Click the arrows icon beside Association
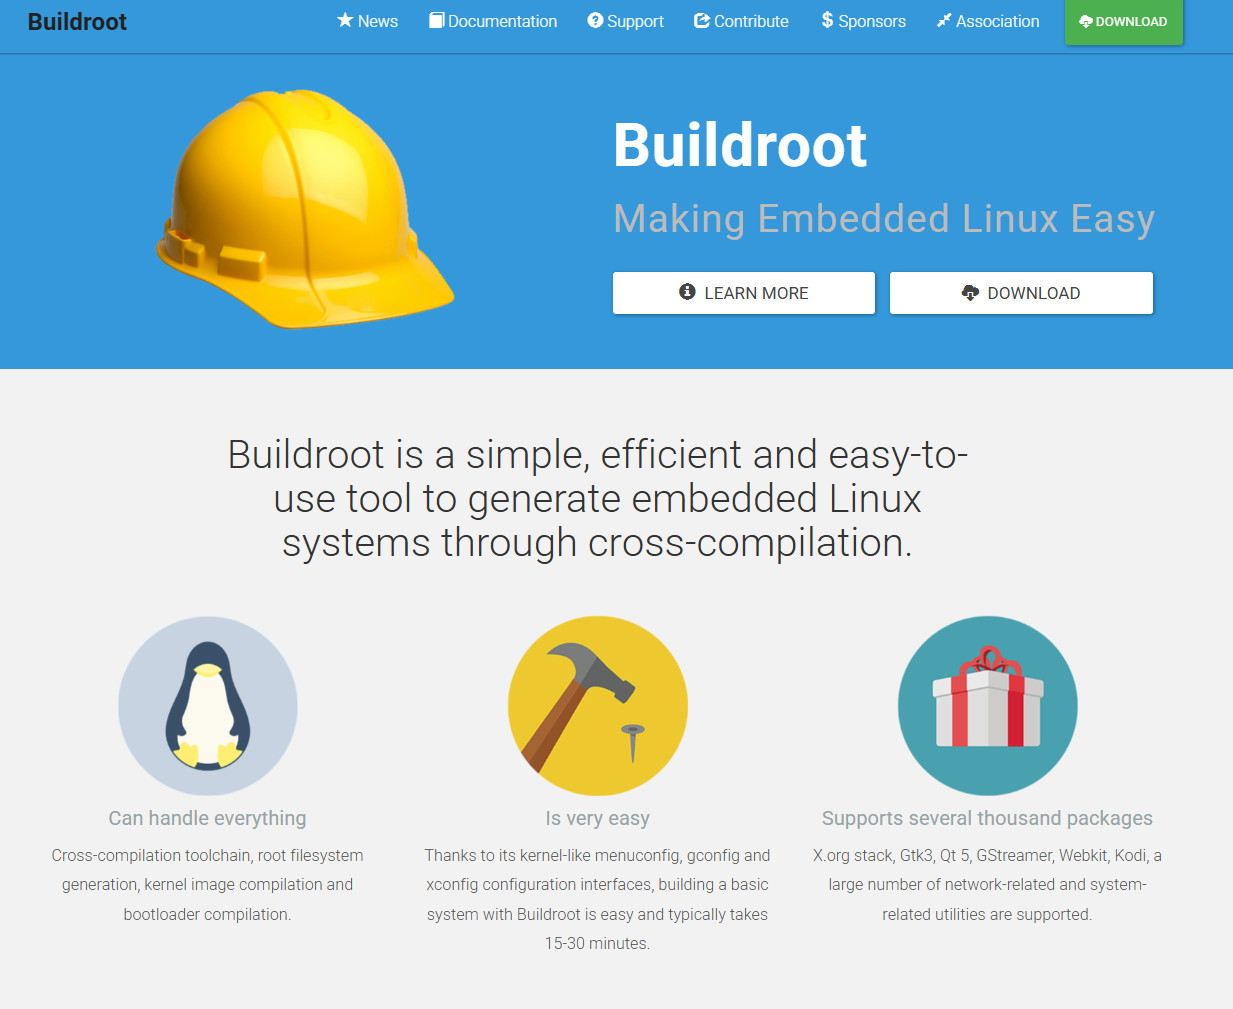 point(944,20)
